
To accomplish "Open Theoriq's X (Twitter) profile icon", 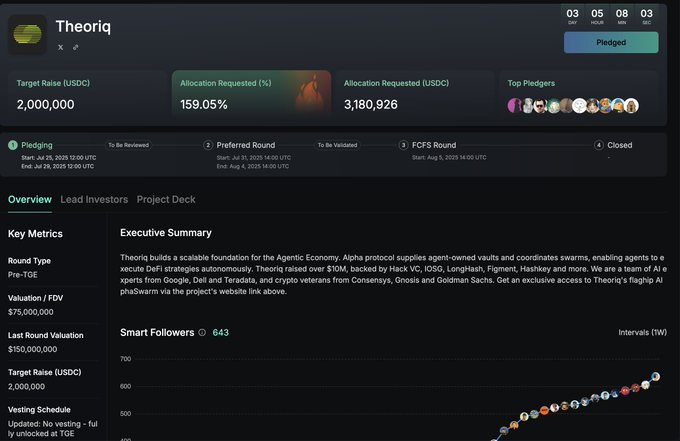I will 61,47.
